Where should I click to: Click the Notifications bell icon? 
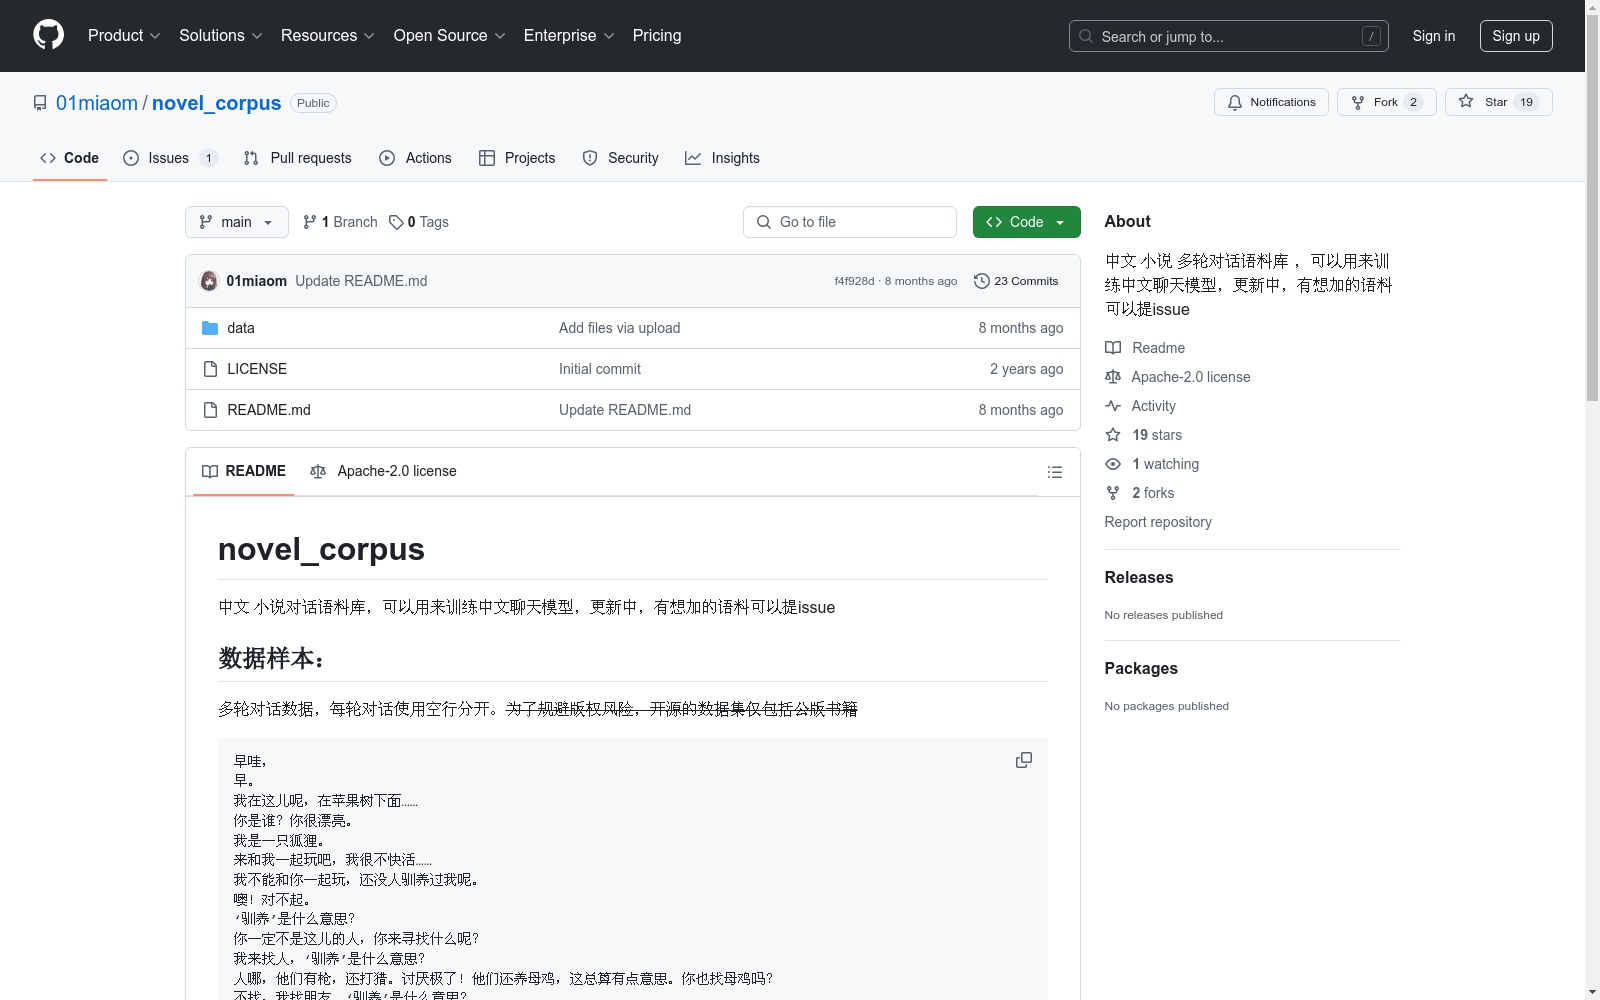1235,102
